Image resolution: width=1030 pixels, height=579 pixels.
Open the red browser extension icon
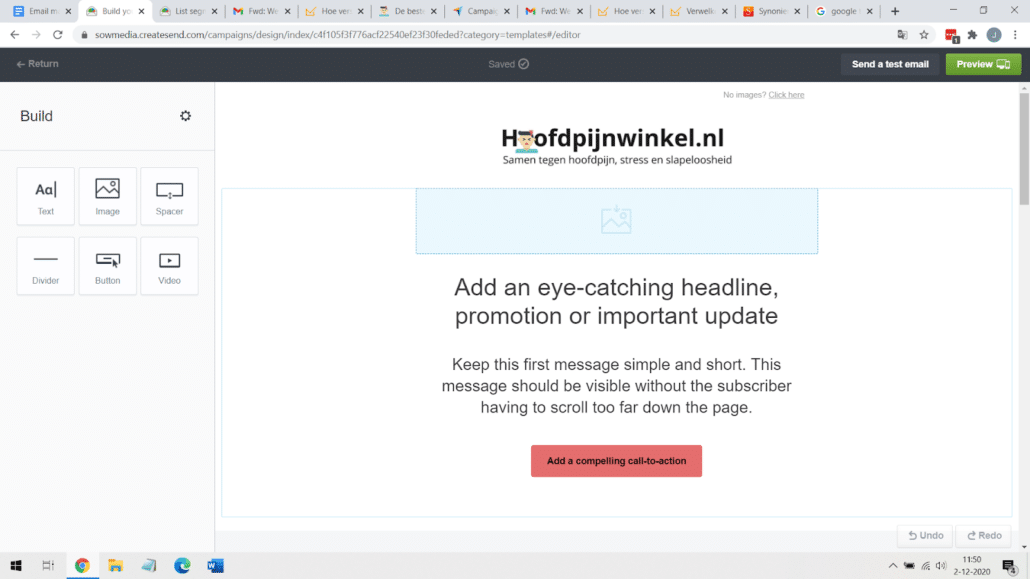pyautogui.click(x=951, y=35)
